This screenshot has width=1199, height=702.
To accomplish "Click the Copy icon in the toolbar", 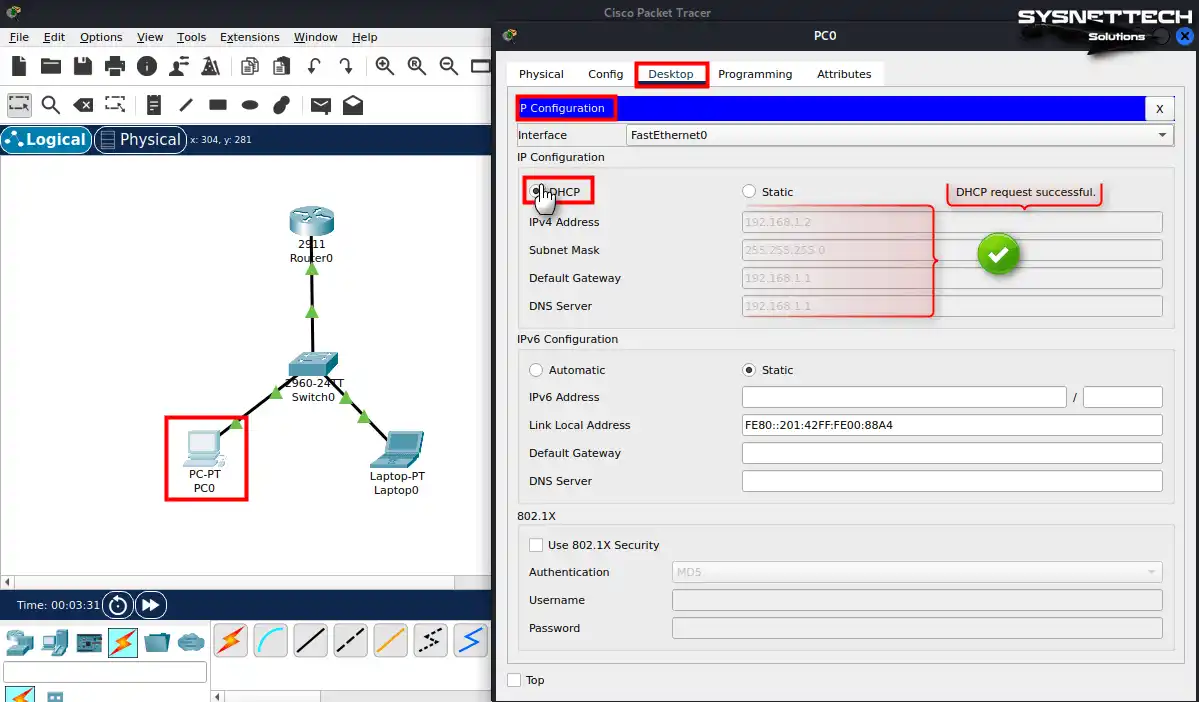I will click(x=249, y=67).
